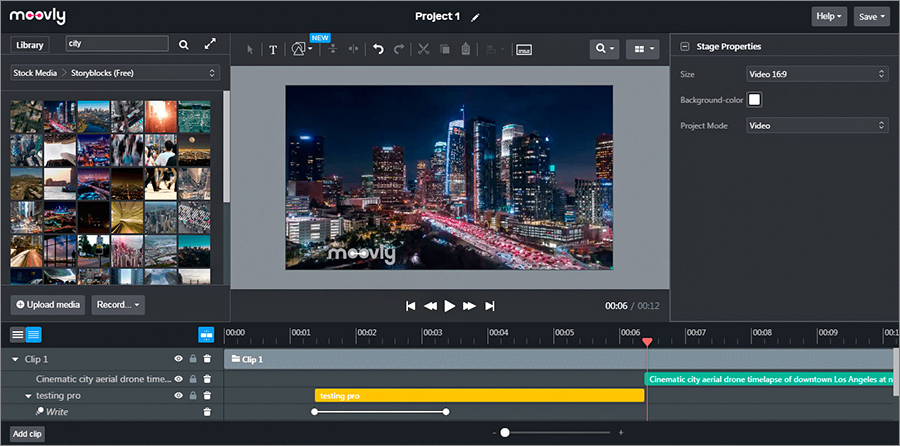Open the zoom magnifier dropdown

click(x=604, y=49)
